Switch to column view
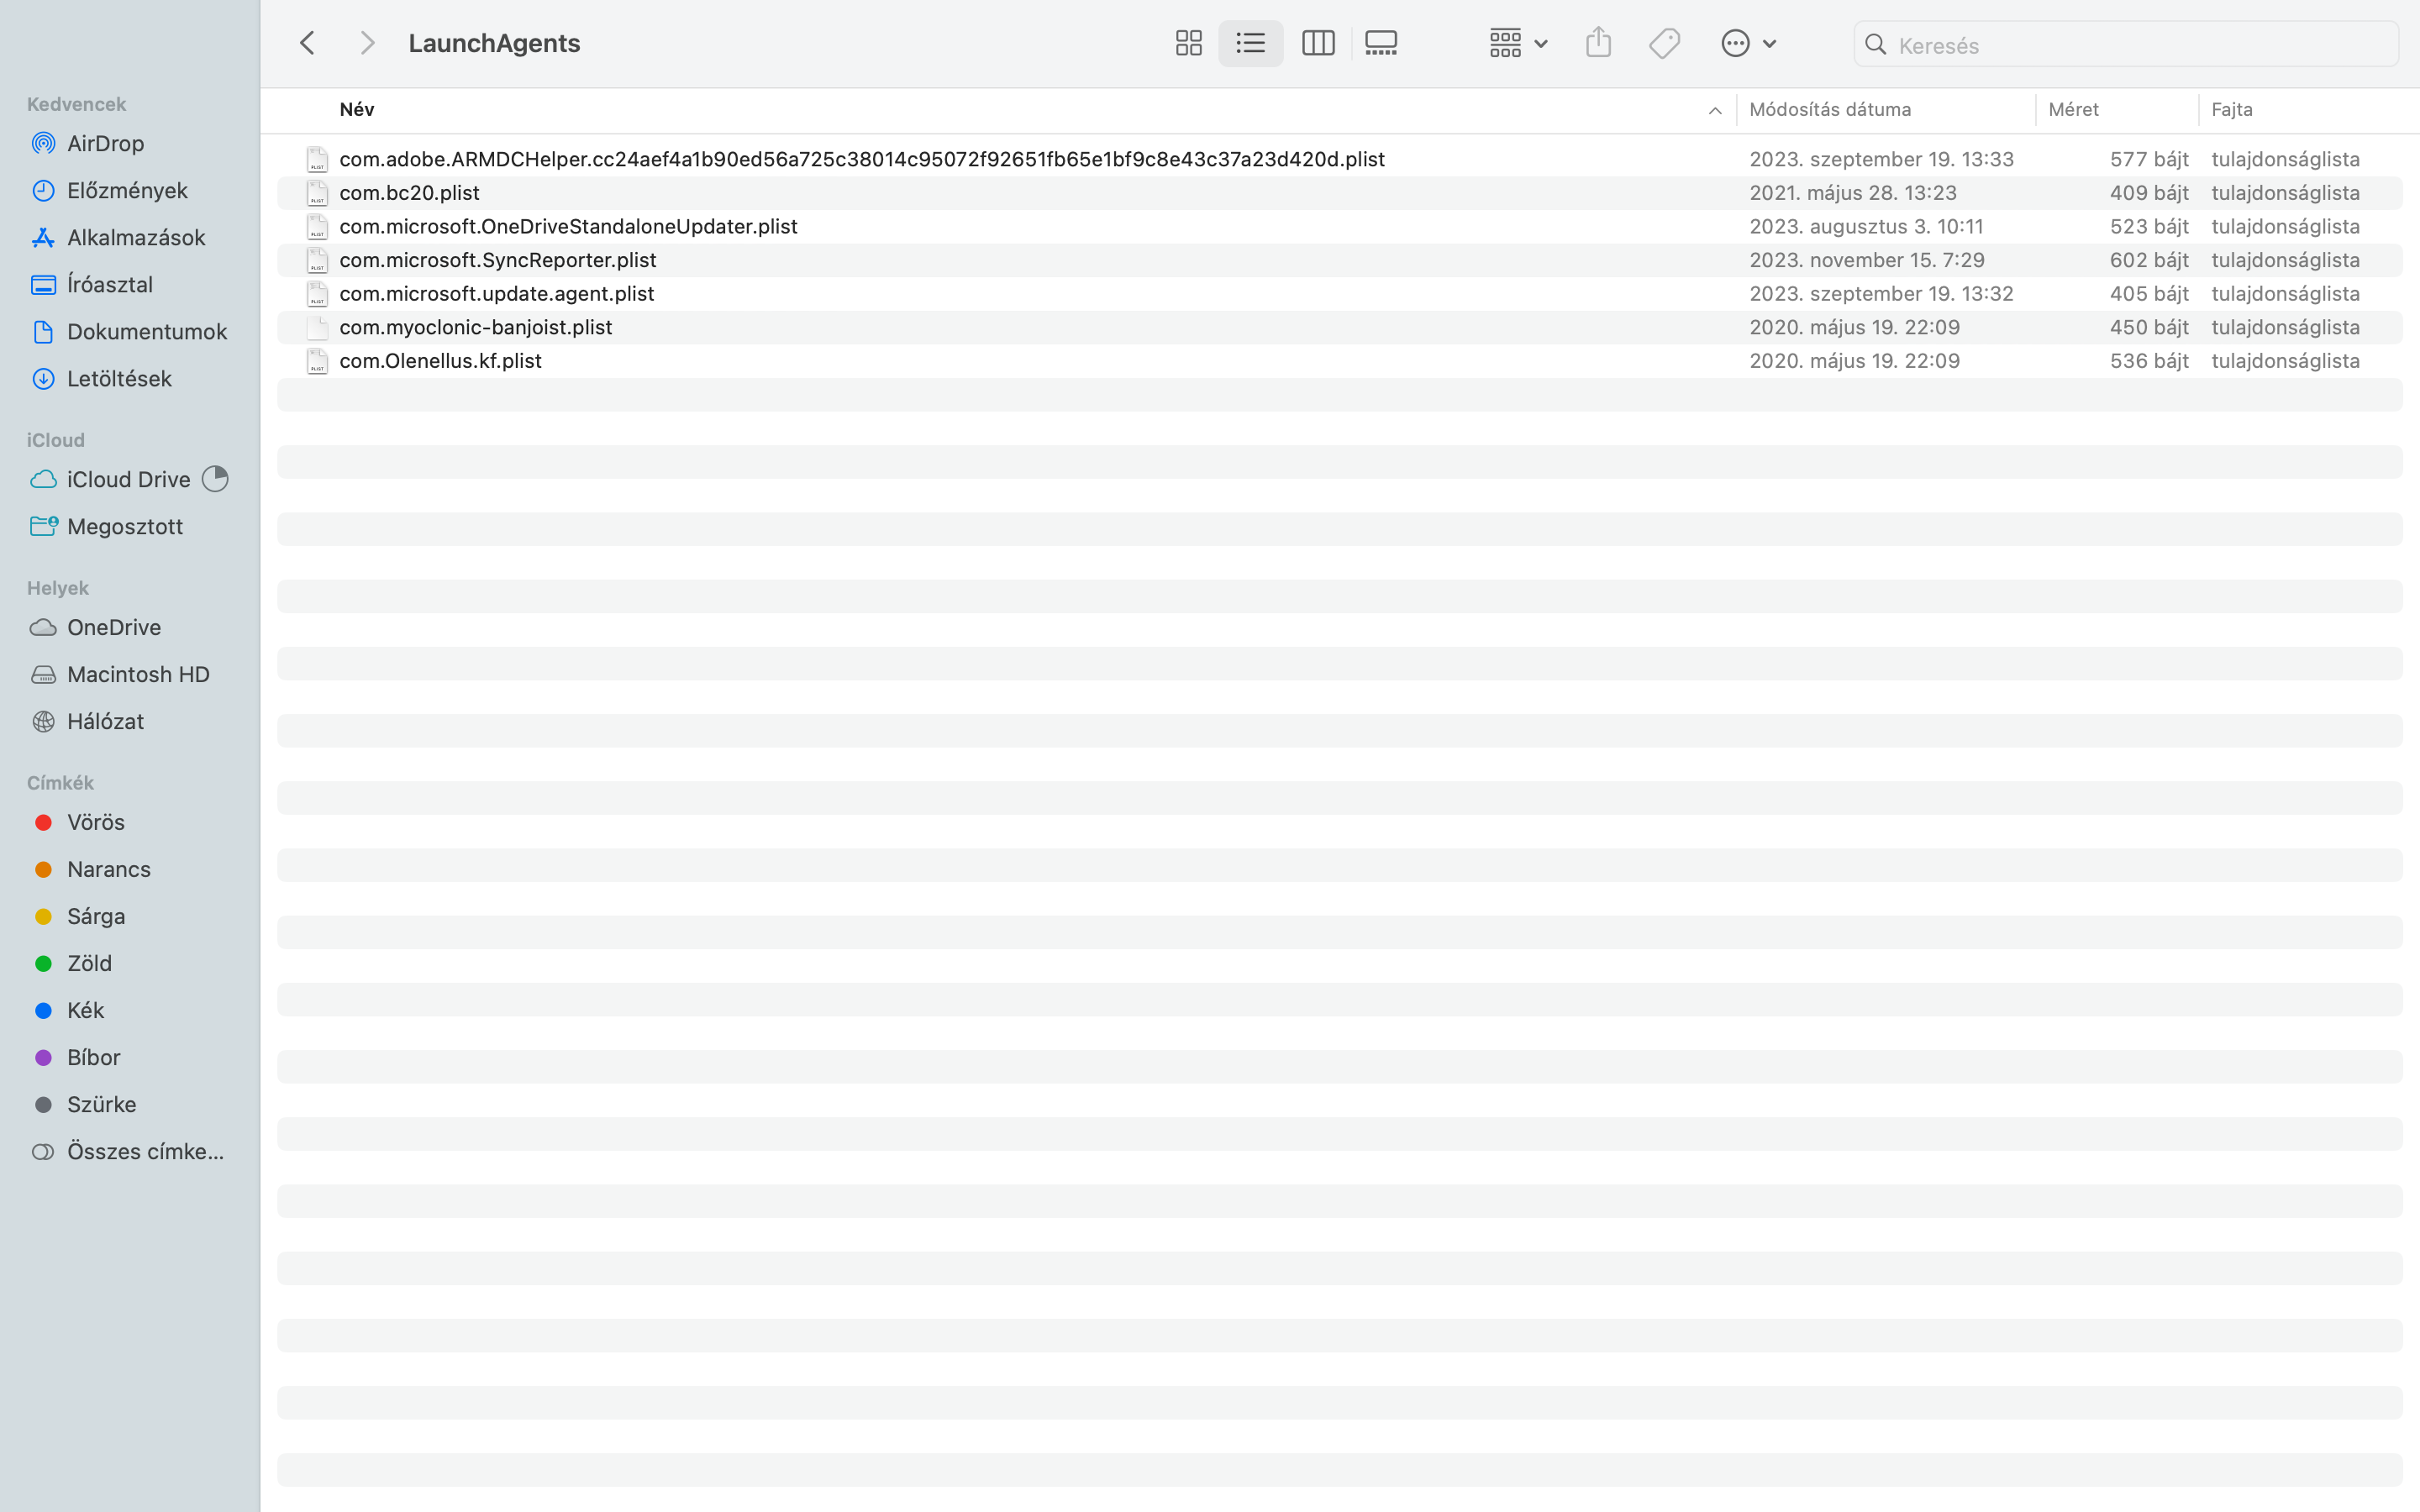2420x1512 pixels. coord(1318,43)
